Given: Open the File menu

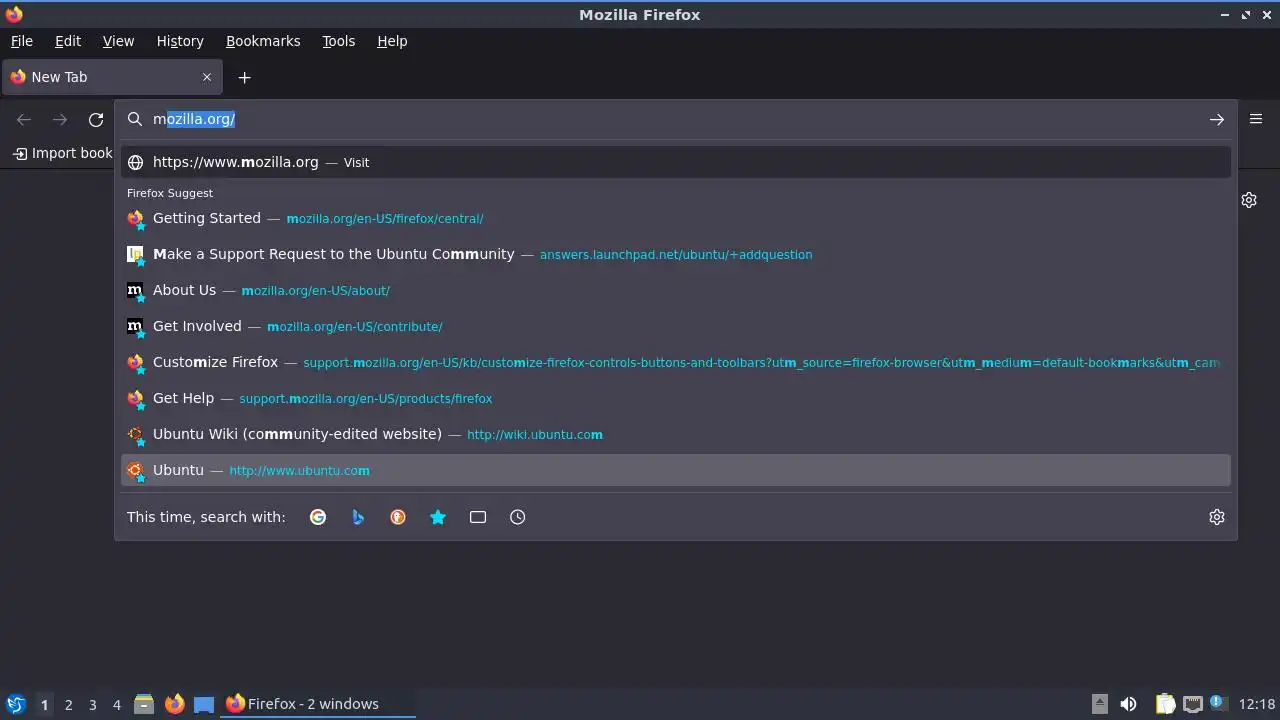Looking at the screenshot, I should 21,41.
